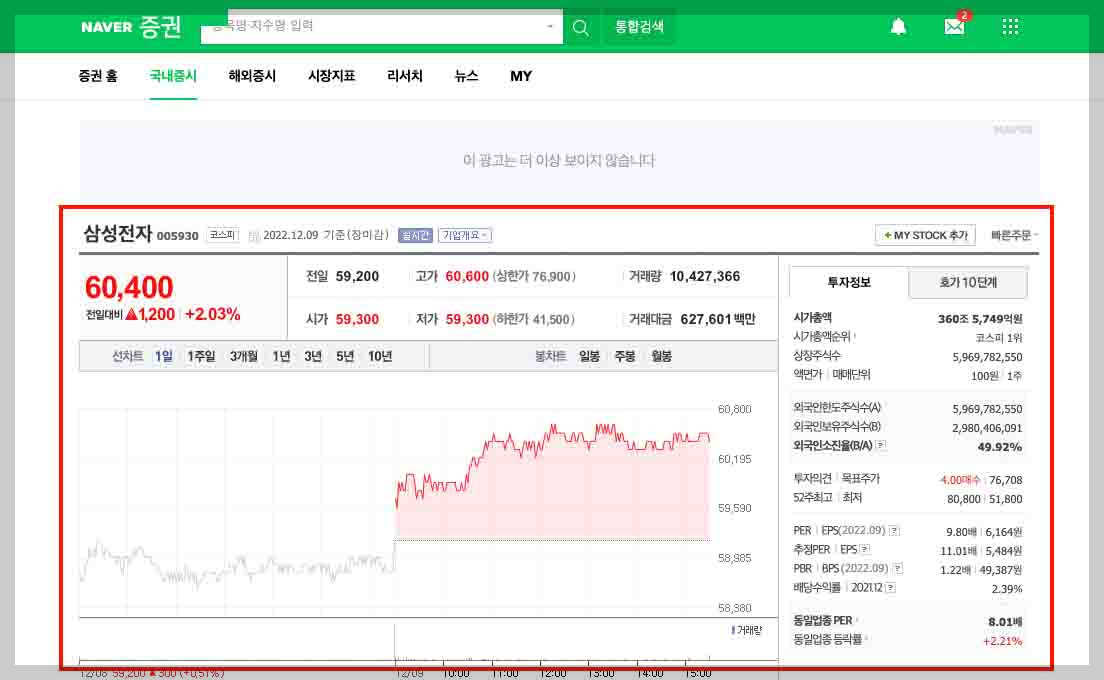Click the help icon beside 배당수익률 2021.12
The image size is (1104, 680).
tap(891, 588)
